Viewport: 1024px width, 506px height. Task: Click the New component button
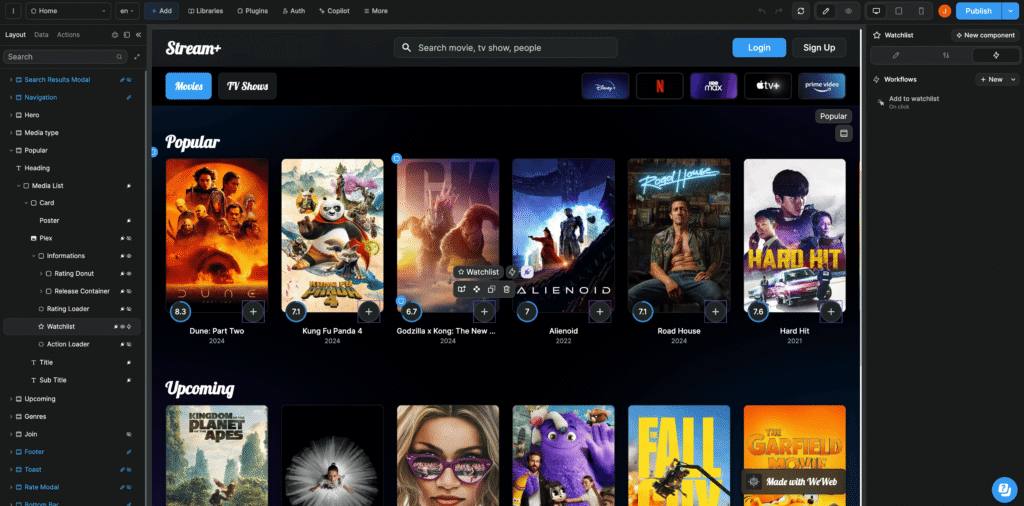point(985,35)
